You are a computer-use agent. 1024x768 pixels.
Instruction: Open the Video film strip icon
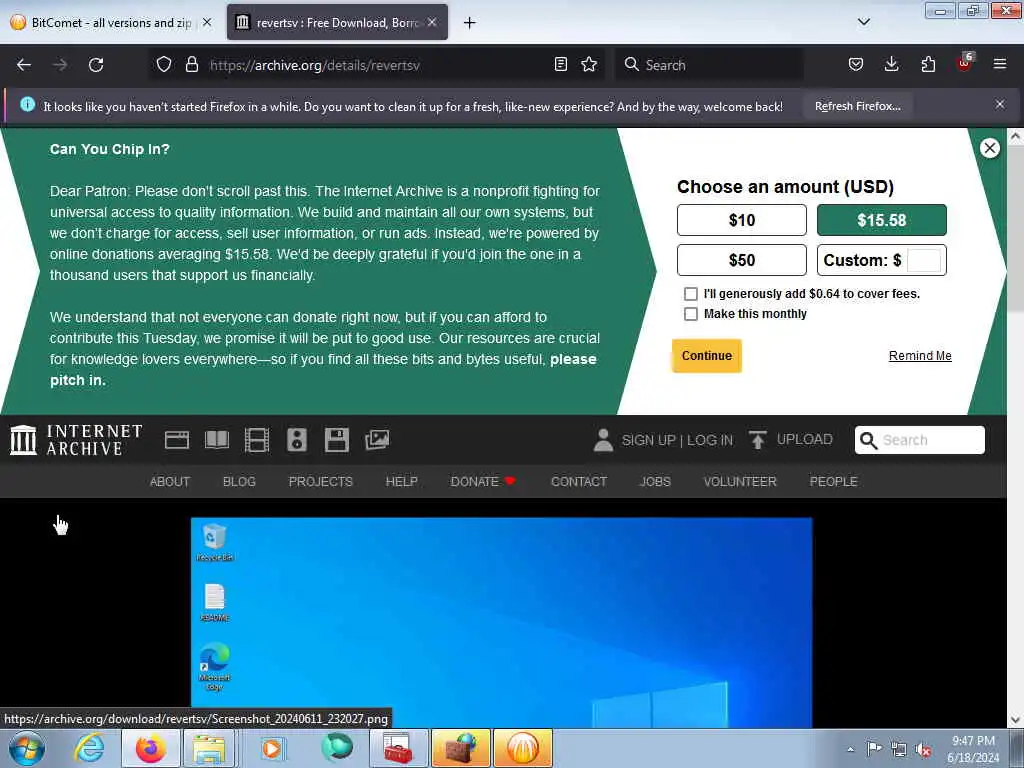pyautogui.click(x=257, y=440)
